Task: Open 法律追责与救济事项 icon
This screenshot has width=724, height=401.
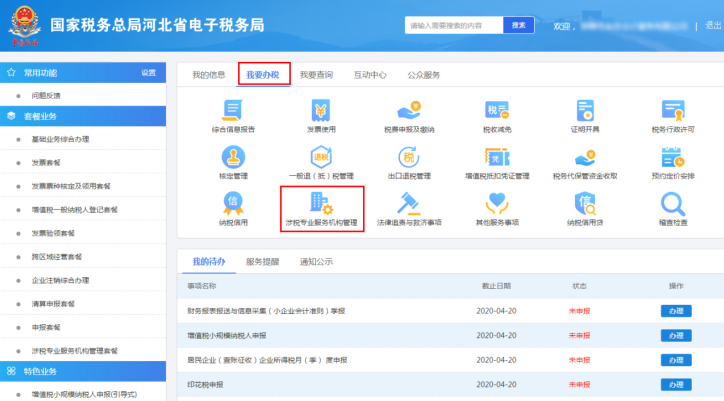Action: 409,204
